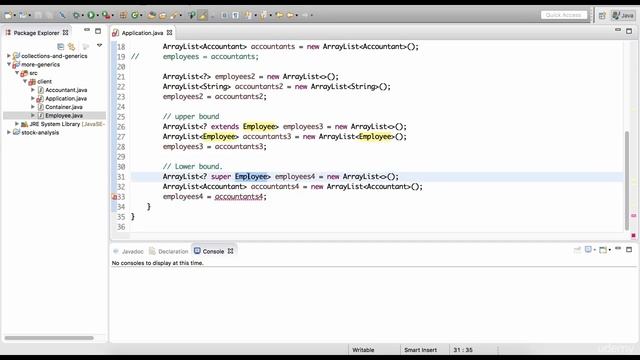
Task: Click the Display Selected Console icon
Action: [x=588, y=249]
